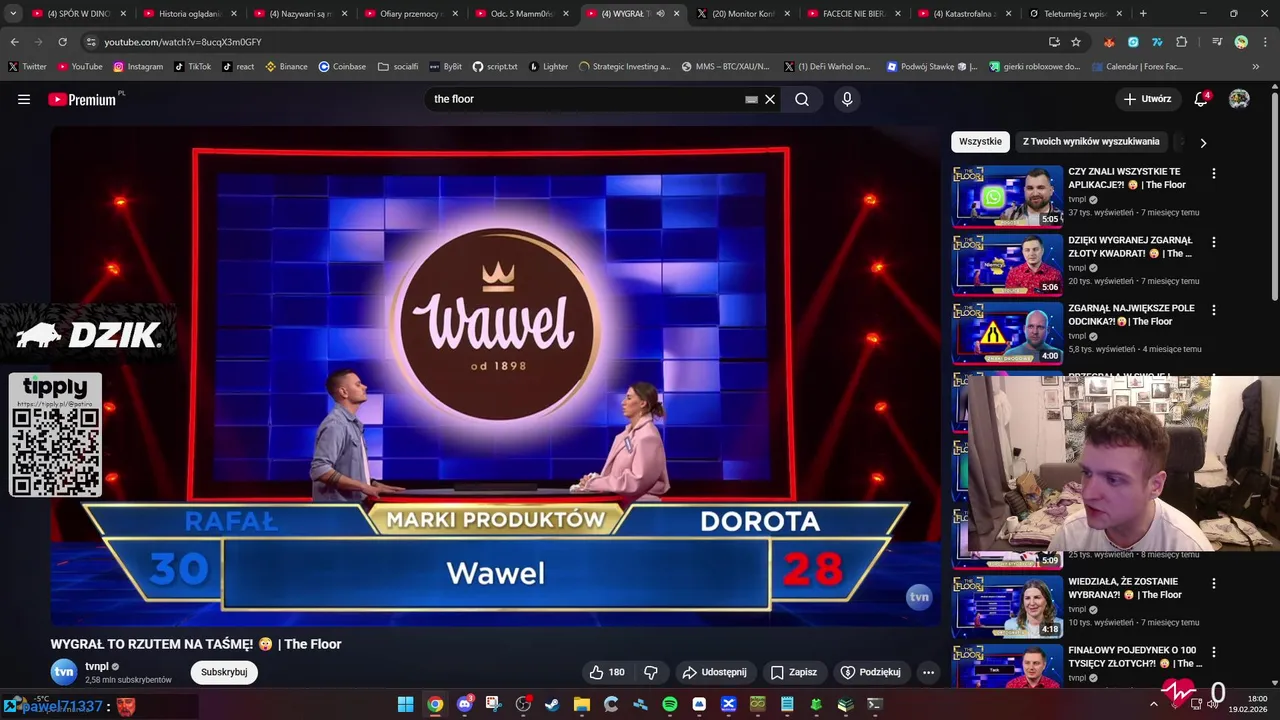Viewport: 1280px width, 720px height.
Task: Mute the playing 'WYGRAŁ' tab audio
Action: coord(660,14)
